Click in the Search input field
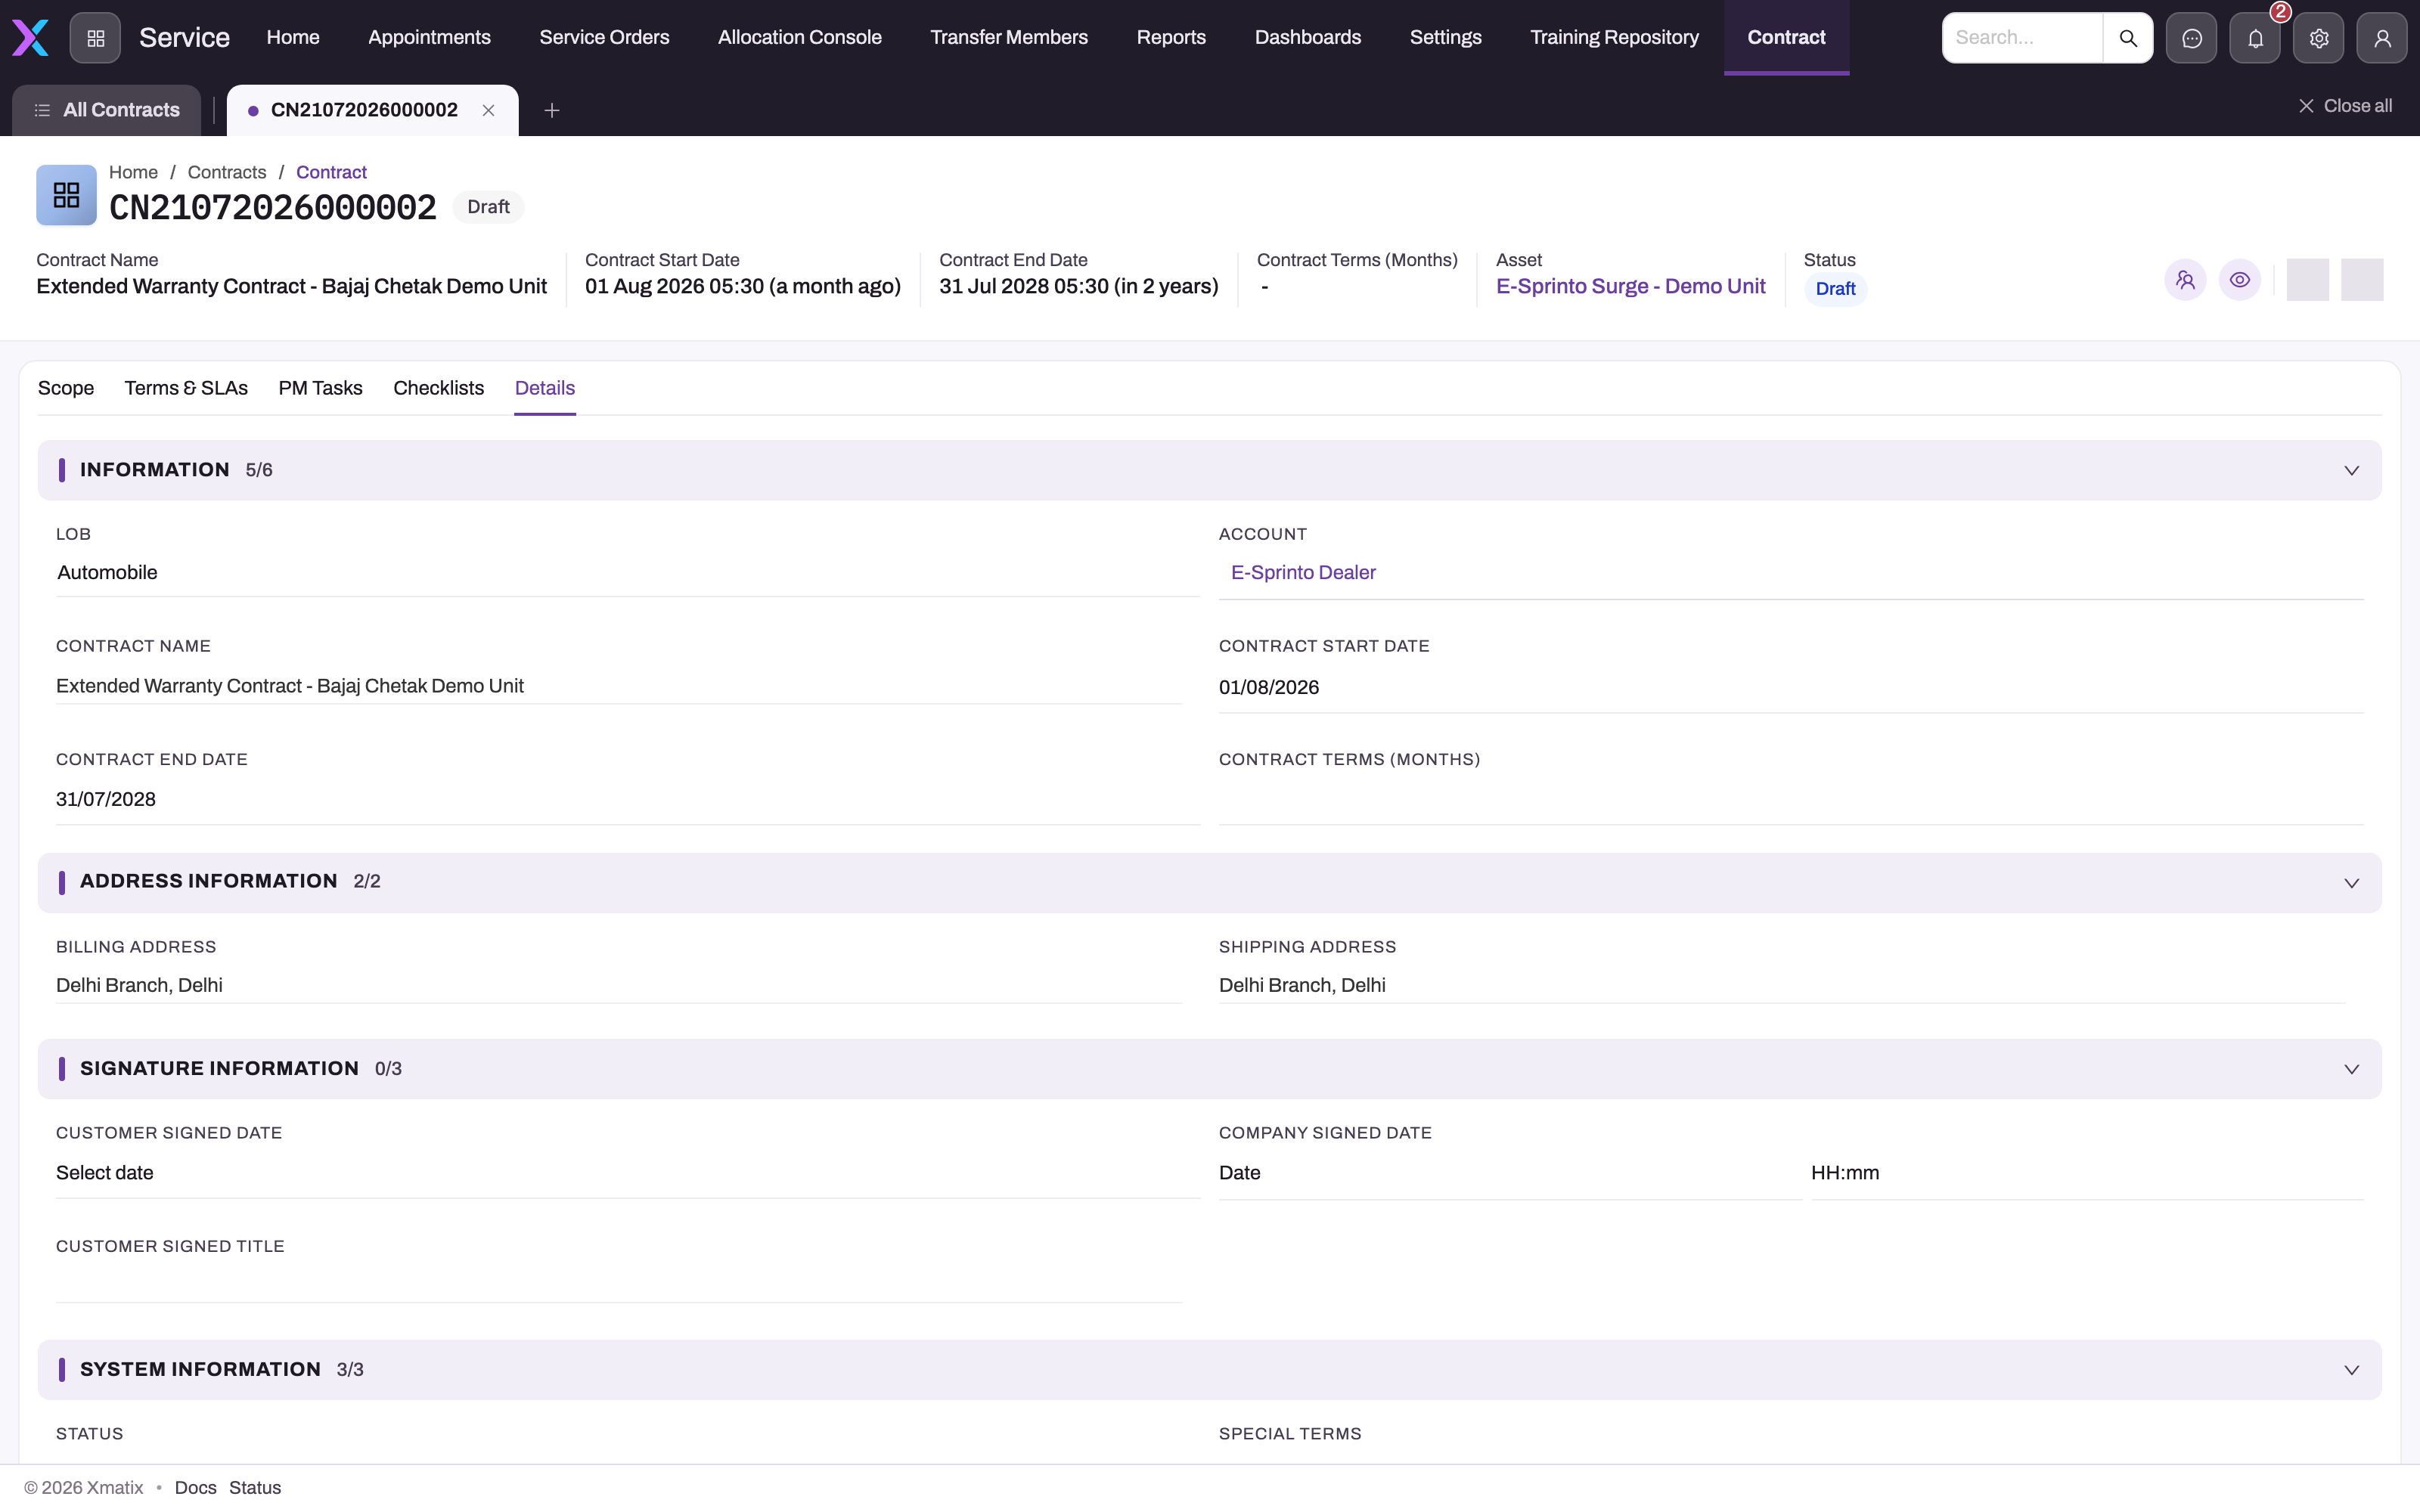2420x1512 pixels. 2022,38
